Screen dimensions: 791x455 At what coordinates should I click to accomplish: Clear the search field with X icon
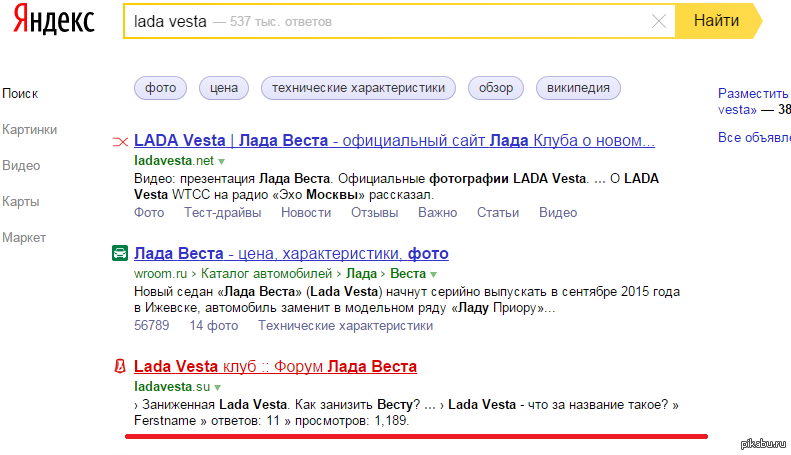[659, 21]
